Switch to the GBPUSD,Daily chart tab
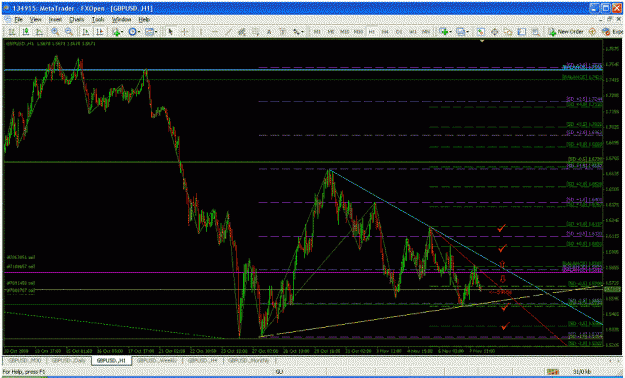The image size is (625, 378). [x=69, y=361]
